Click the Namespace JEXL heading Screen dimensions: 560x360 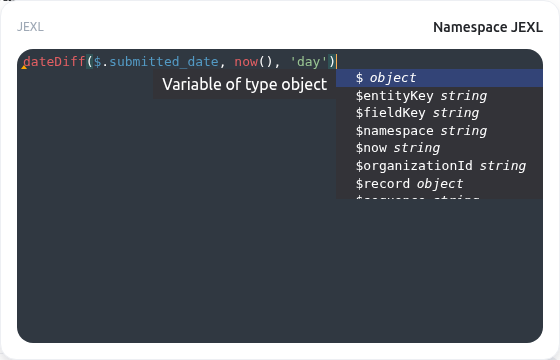click(488, 27)
